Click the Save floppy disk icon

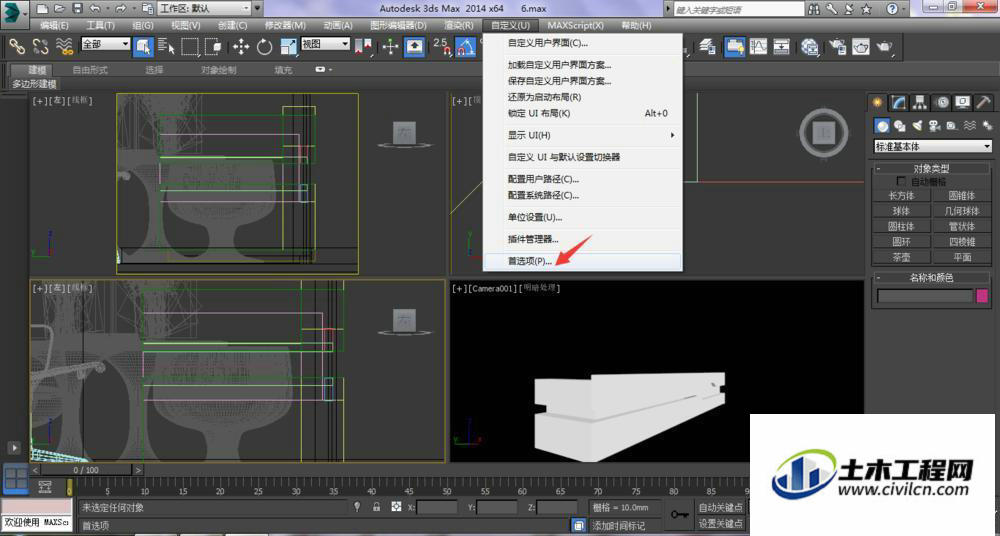coord(77,8)
